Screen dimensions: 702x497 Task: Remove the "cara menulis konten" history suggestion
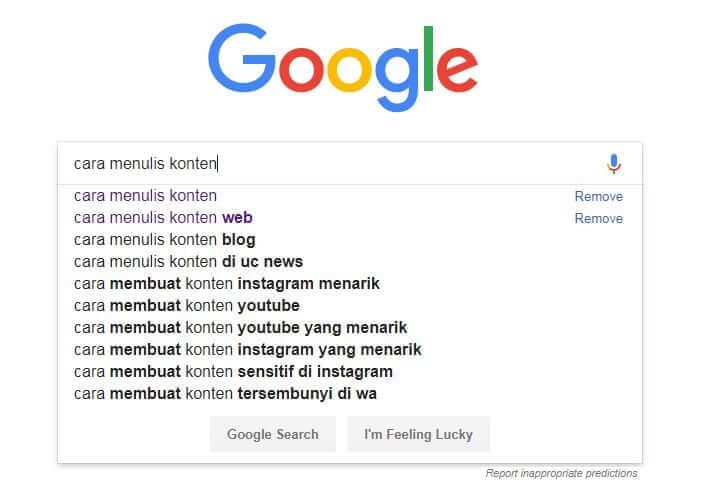598,197
